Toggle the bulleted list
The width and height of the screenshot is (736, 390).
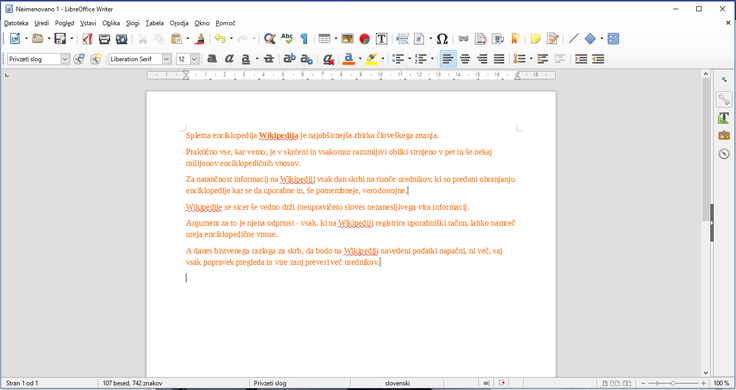tap(398, 59)
